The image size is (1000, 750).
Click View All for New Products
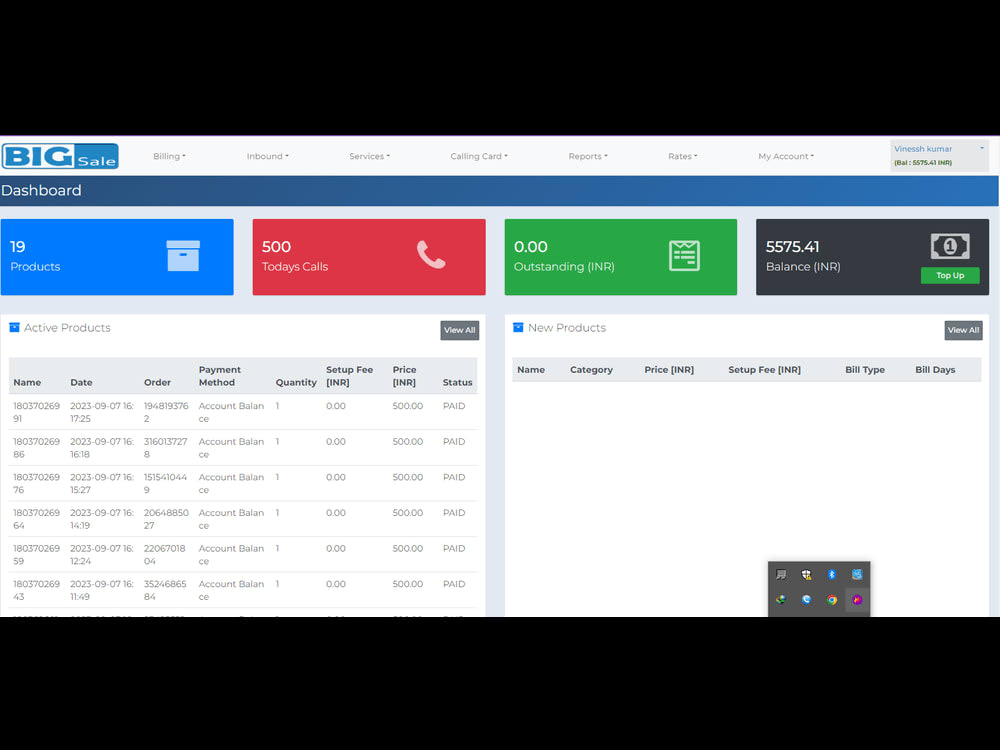963,330
